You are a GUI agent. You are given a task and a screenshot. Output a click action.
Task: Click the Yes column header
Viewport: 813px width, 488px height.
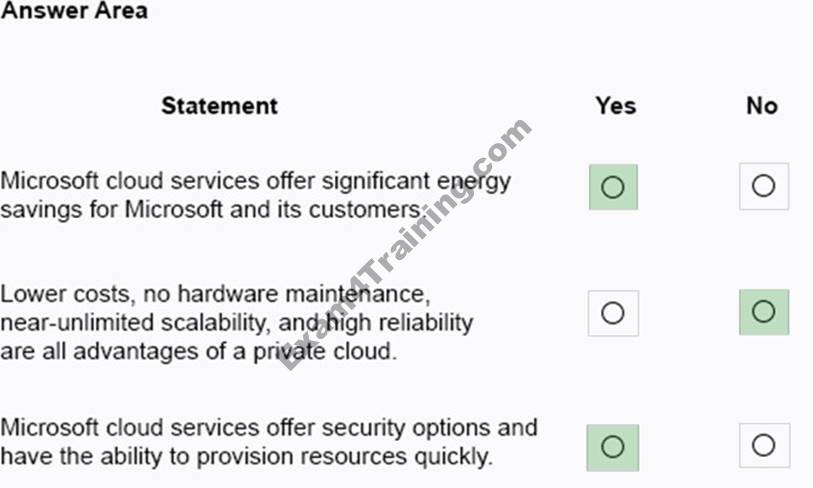point(615,106)
